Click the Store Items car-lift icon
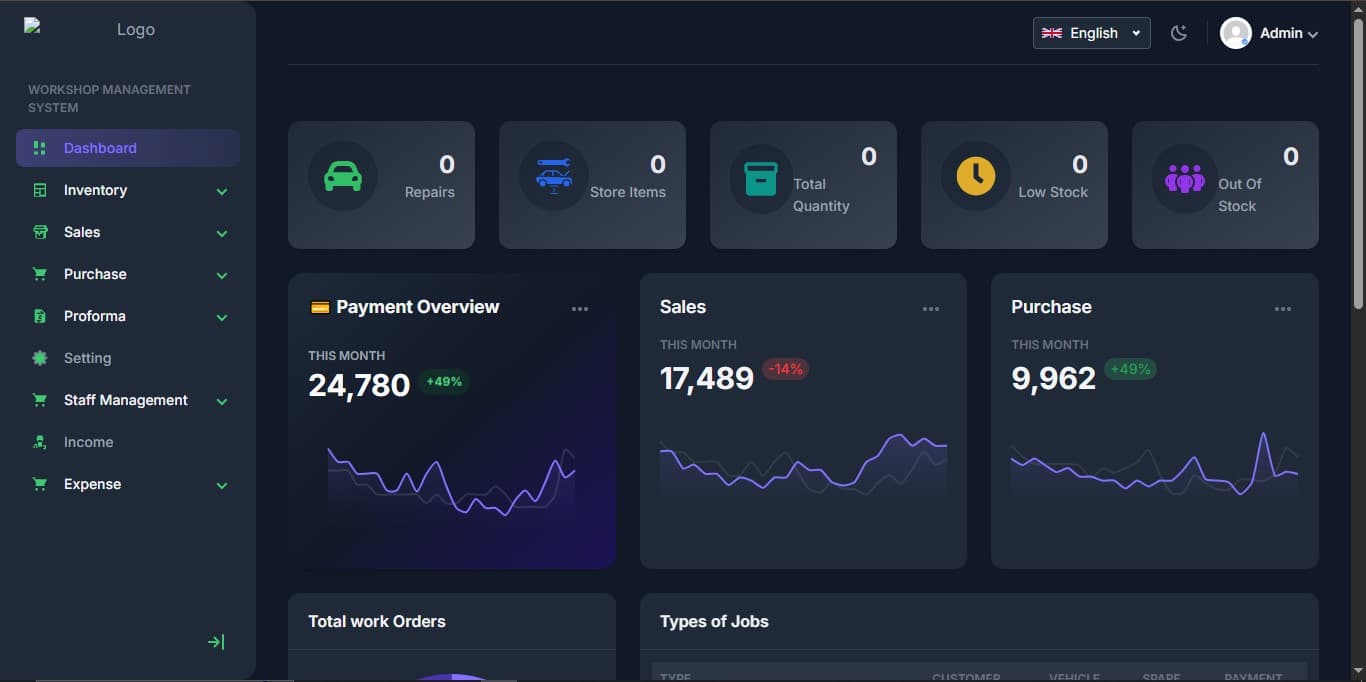 pos(554,177)
